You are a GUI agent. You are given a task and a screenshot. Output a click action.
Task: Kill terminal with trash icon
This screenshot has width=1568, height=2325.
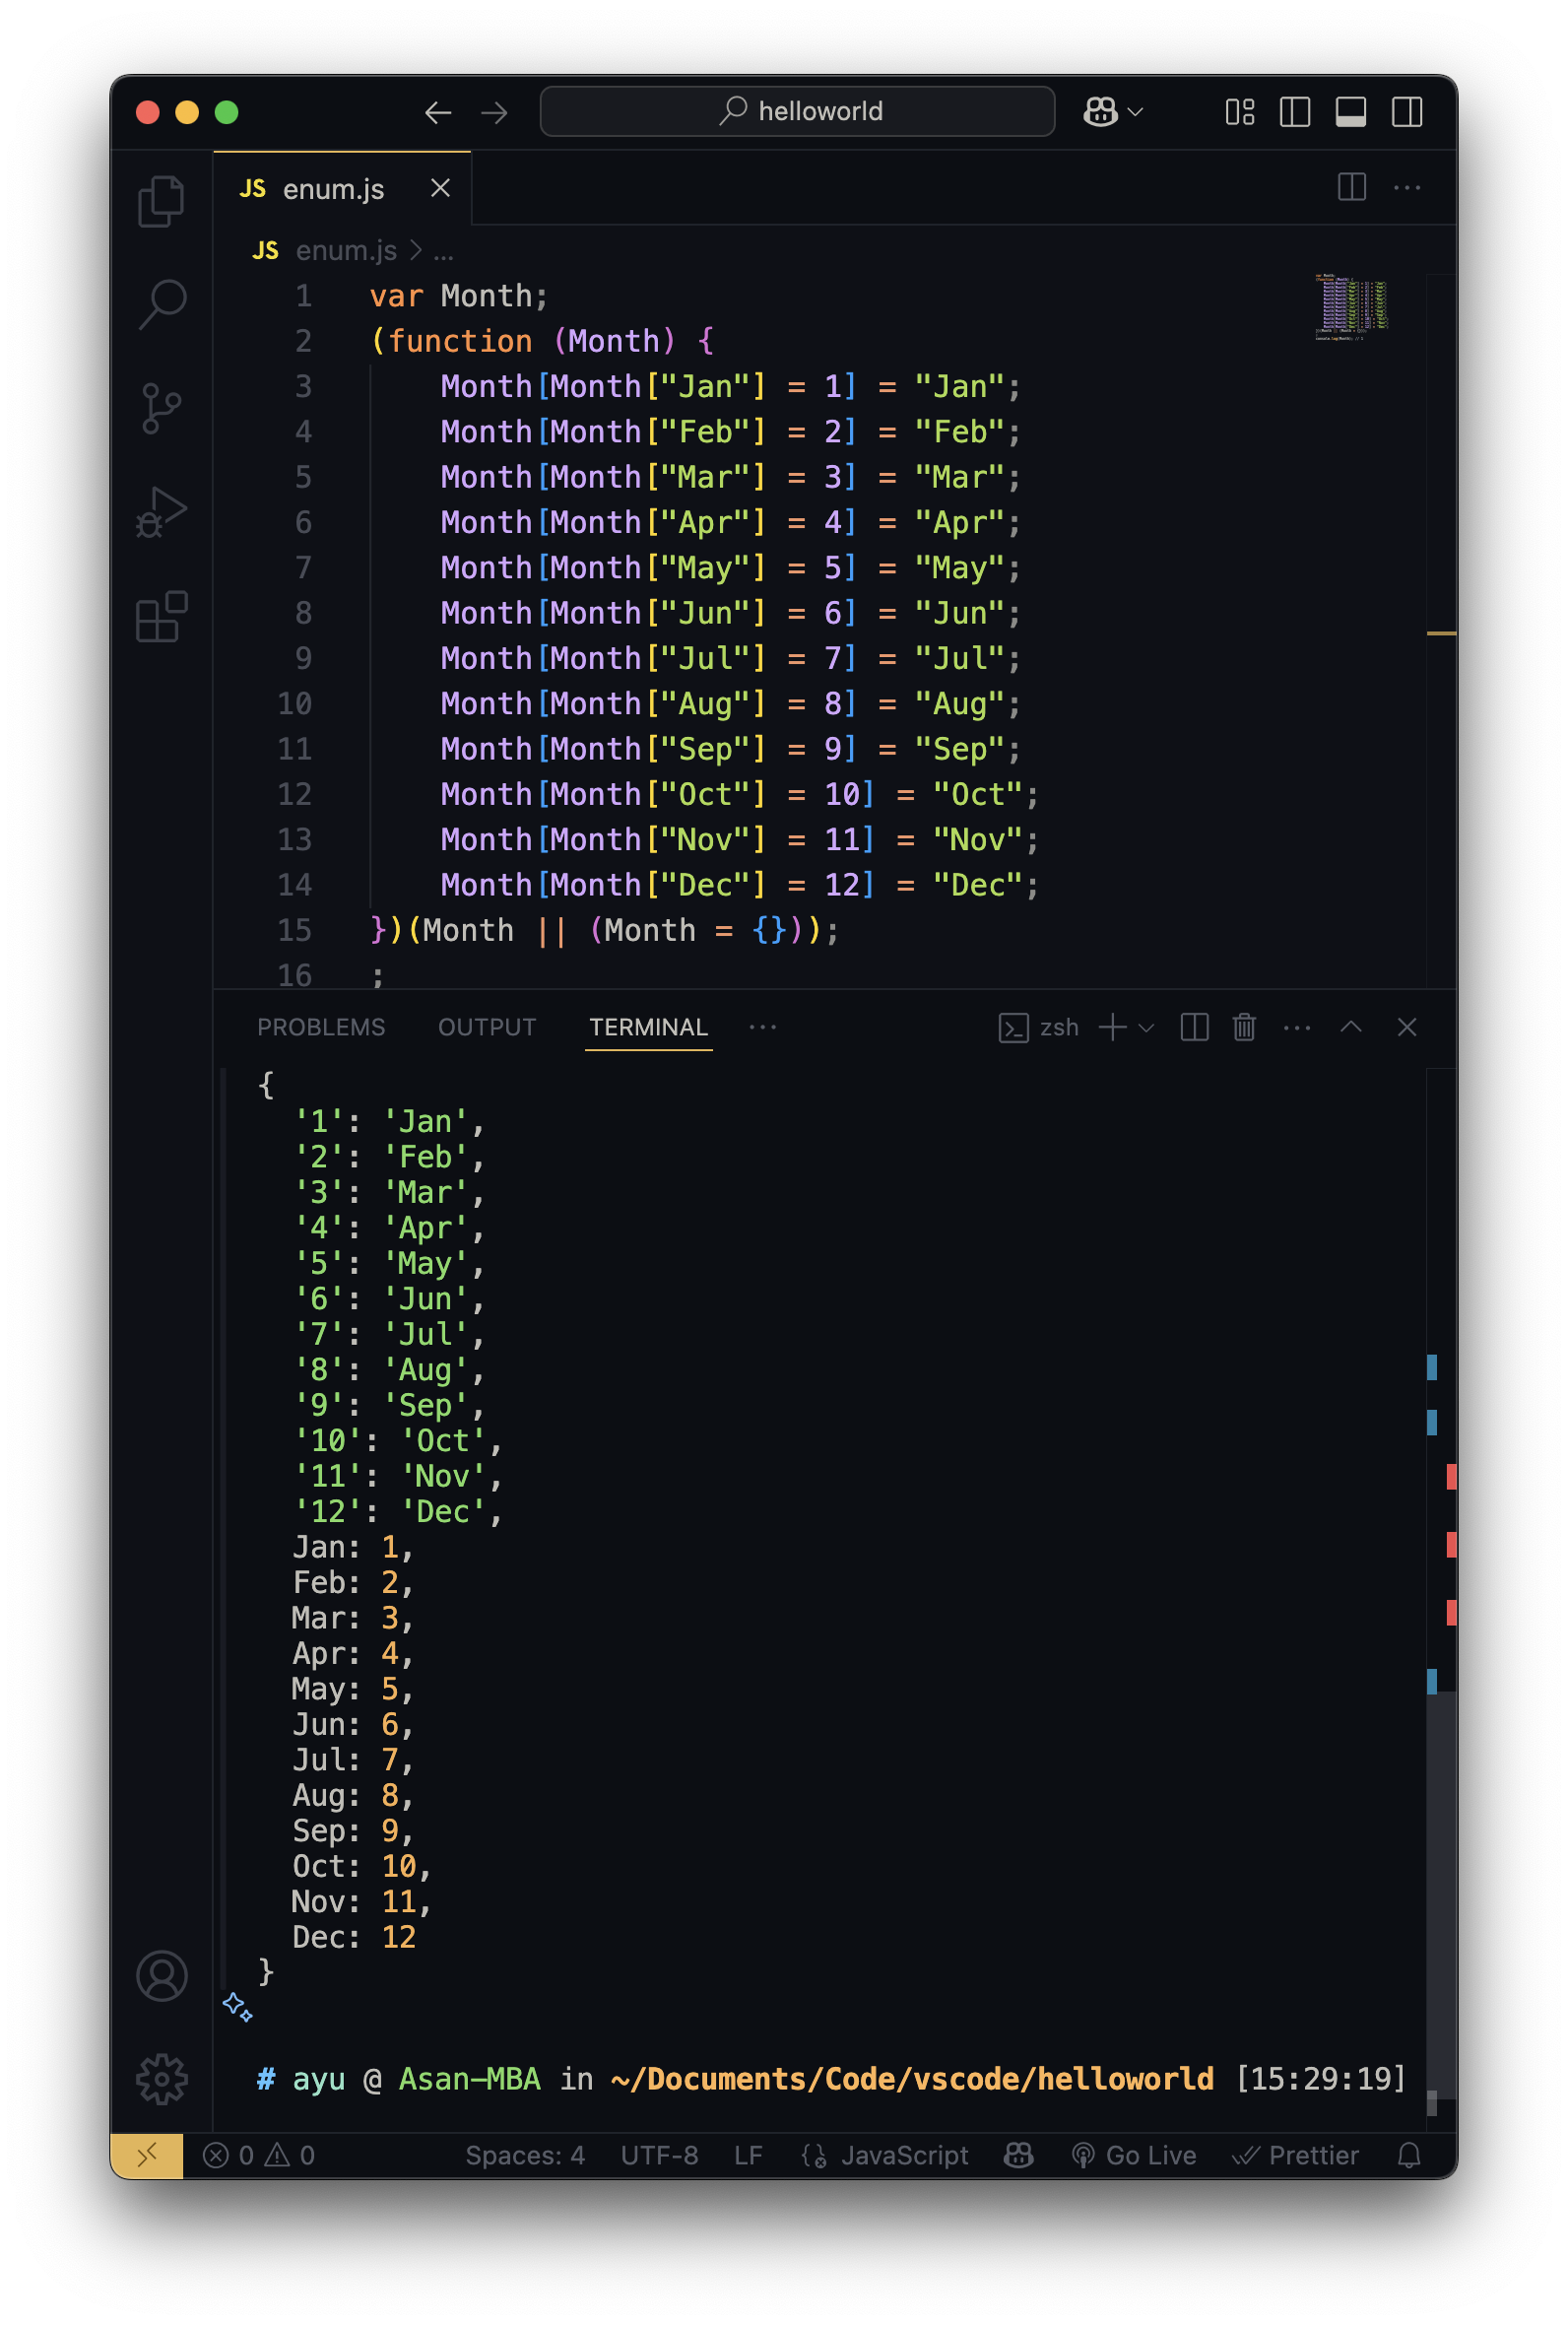pos(1244,1027)
